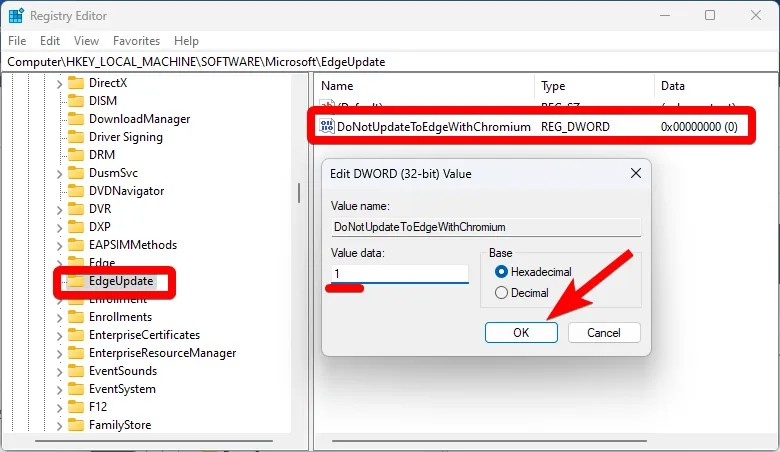This screenshot has height=452, width=780.
Task: Expand the DXP key
Action: (59, 228)
